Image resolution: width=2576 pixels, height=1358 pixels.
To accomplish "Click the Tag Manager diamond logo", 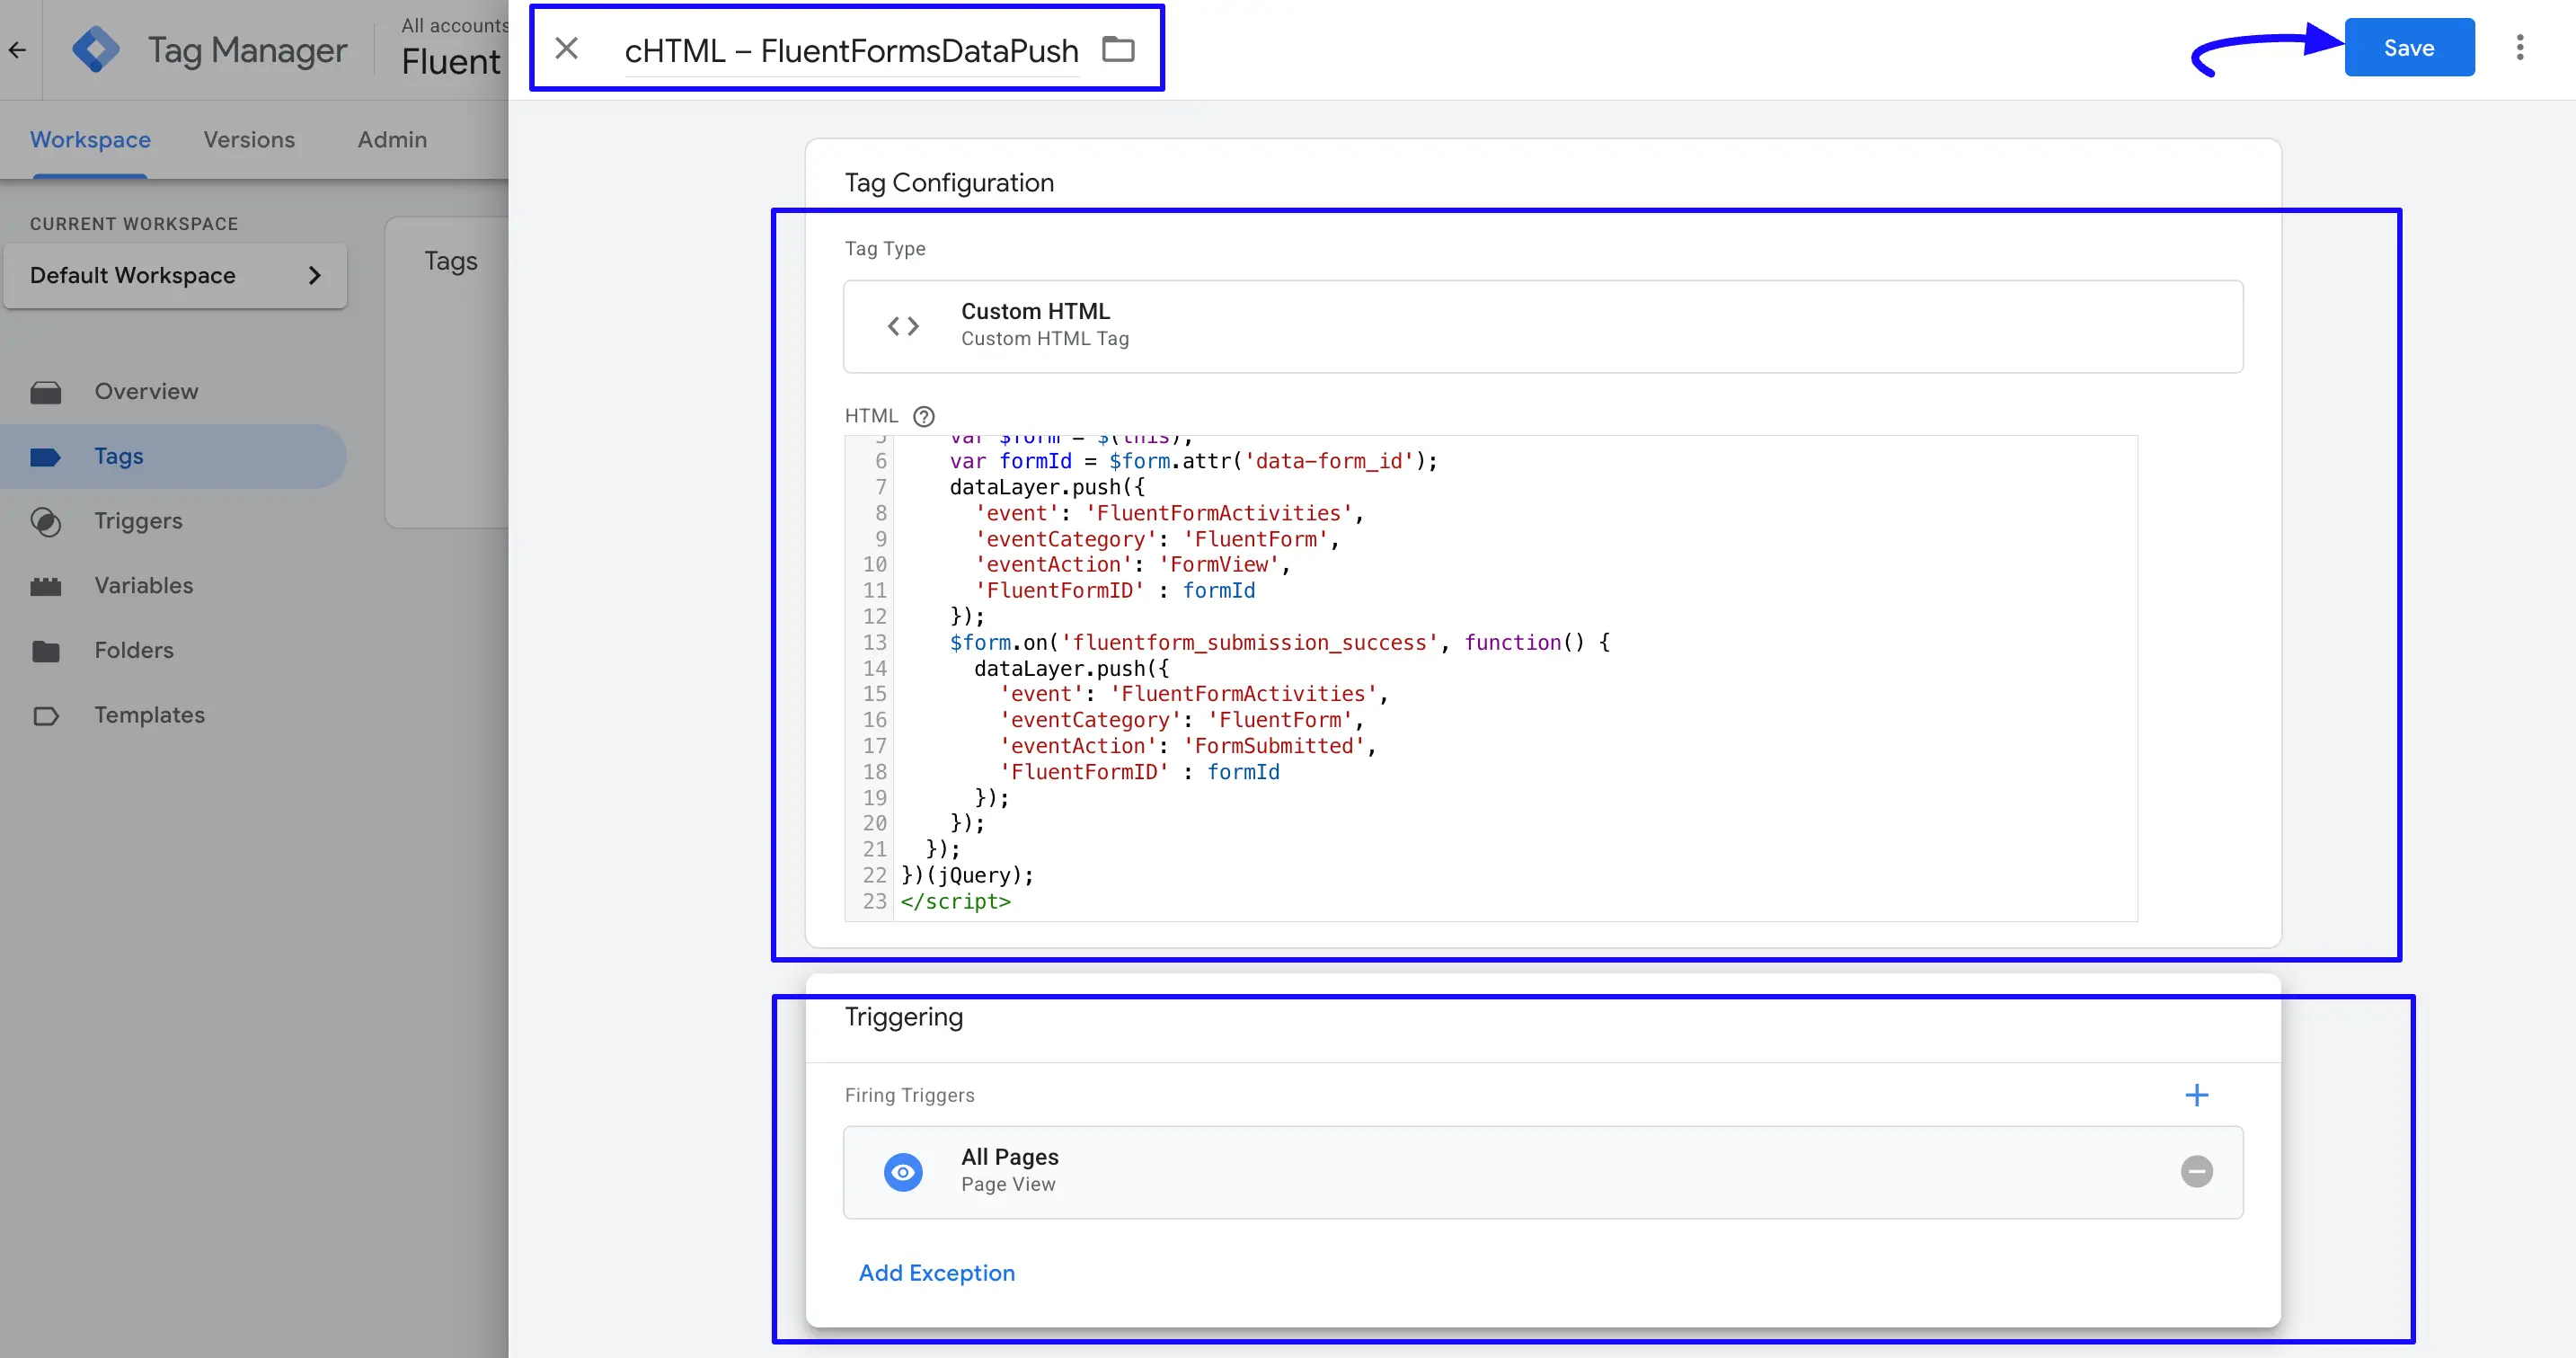I will pos(96,49).
